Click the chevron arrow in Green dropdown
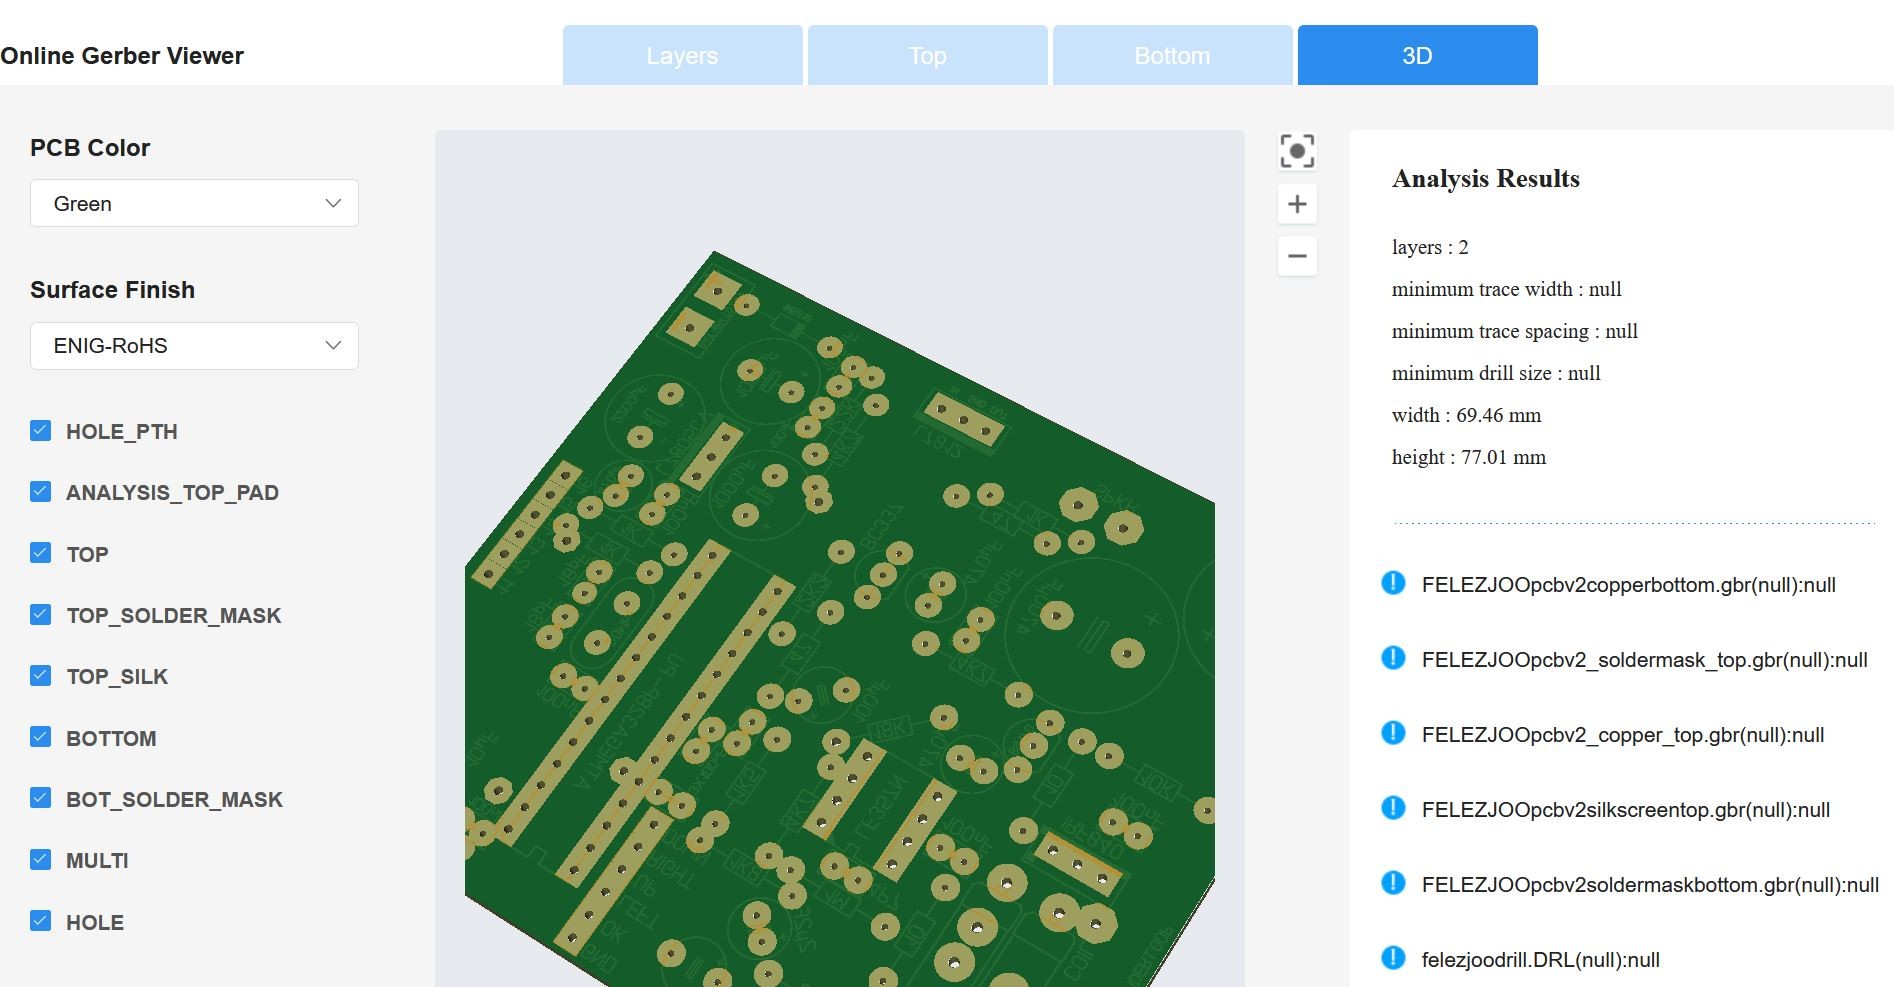This screenshot has width=1894, height=987. (333, 204)
